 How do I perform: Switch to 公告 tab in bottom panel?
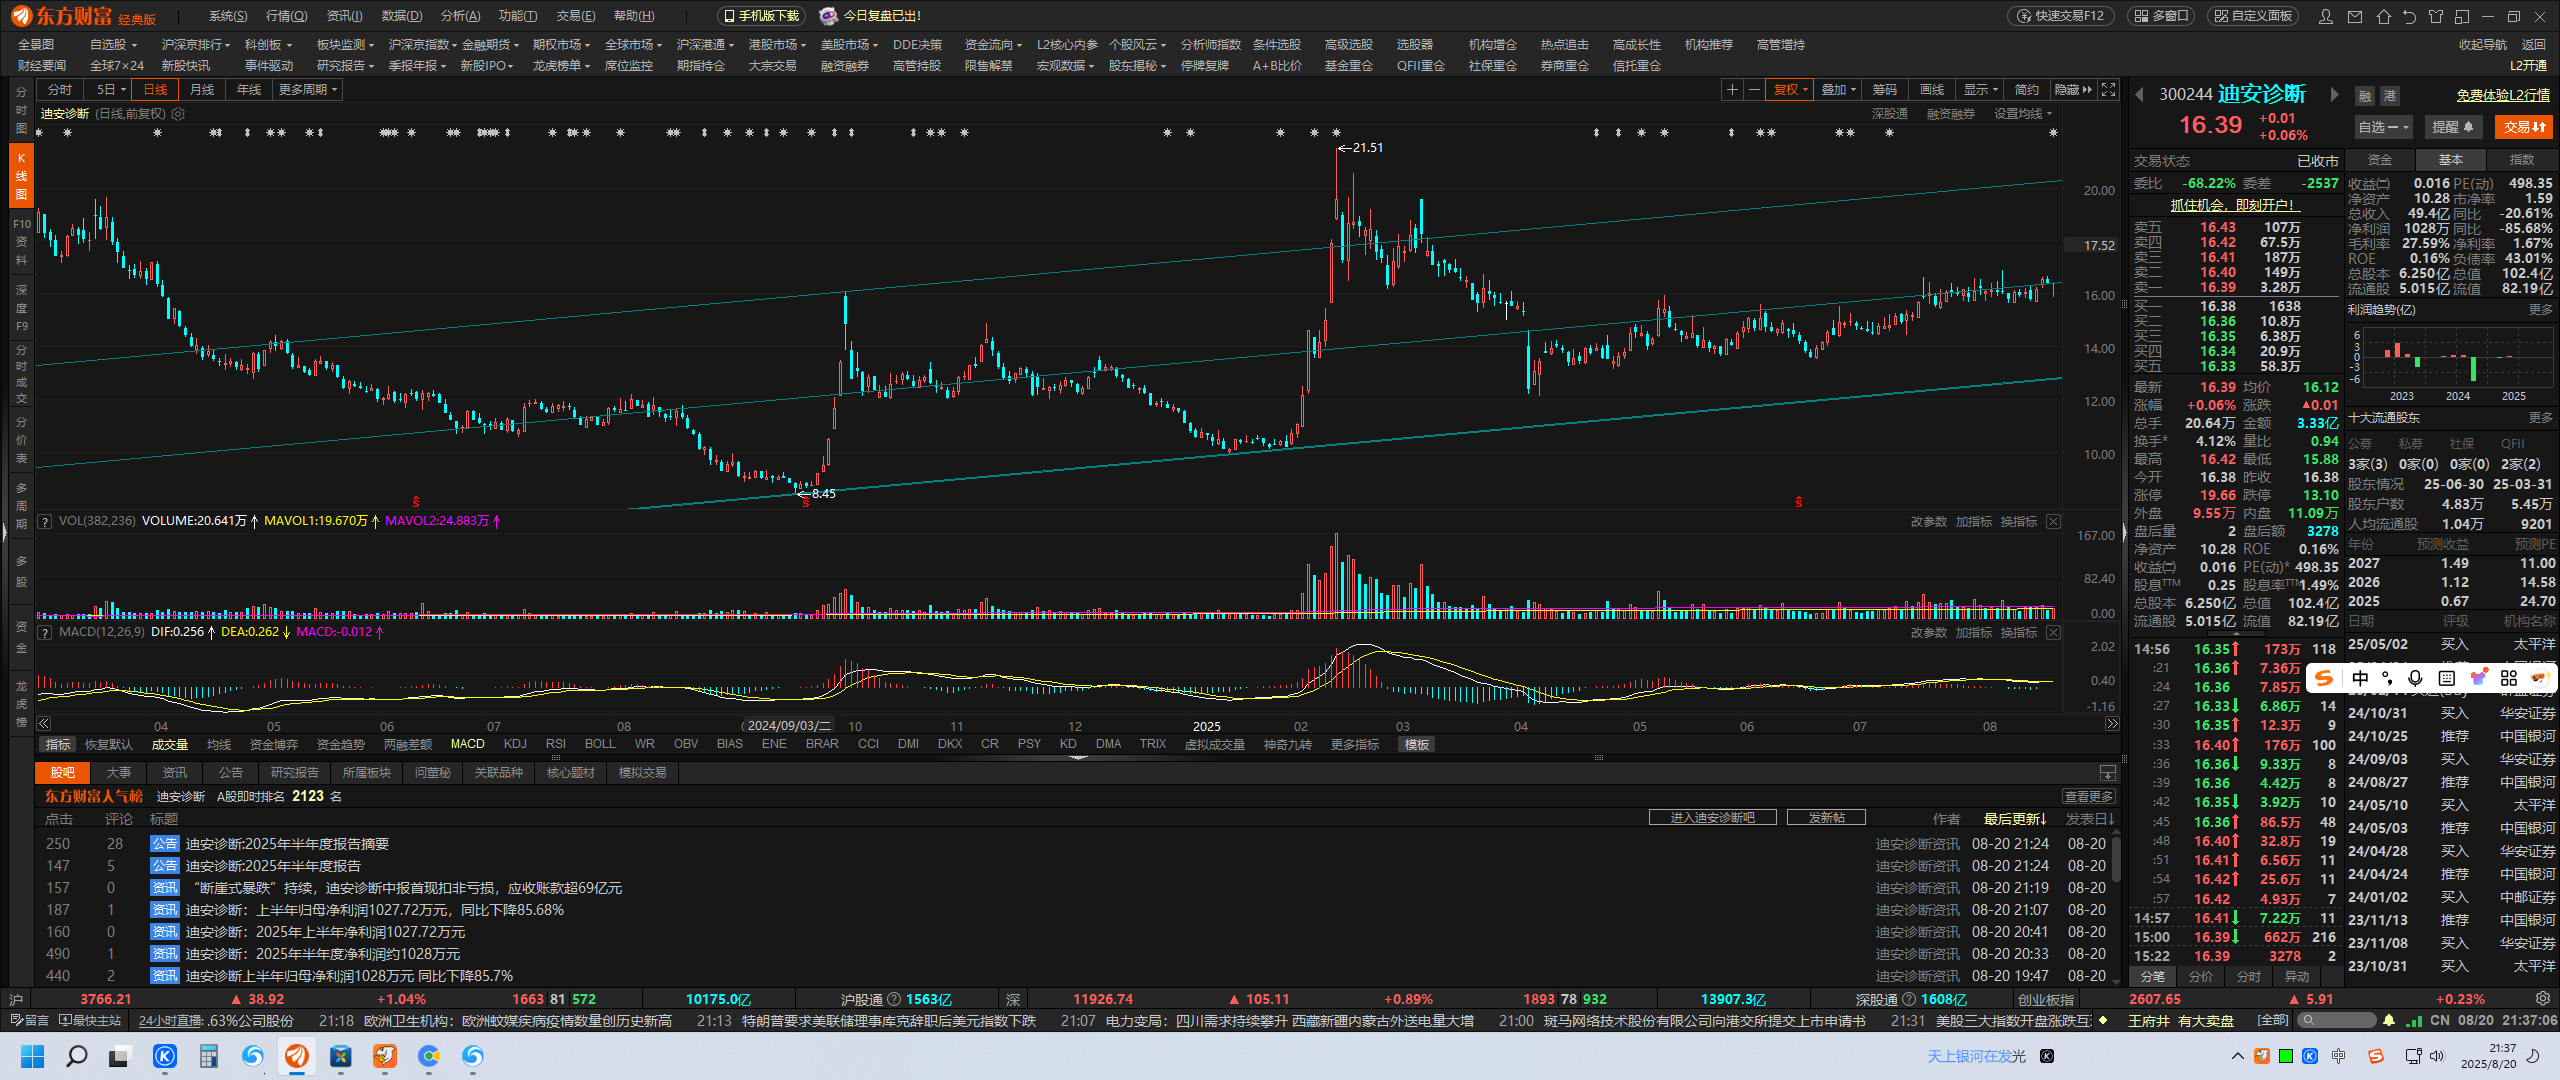tap(231, 773)
